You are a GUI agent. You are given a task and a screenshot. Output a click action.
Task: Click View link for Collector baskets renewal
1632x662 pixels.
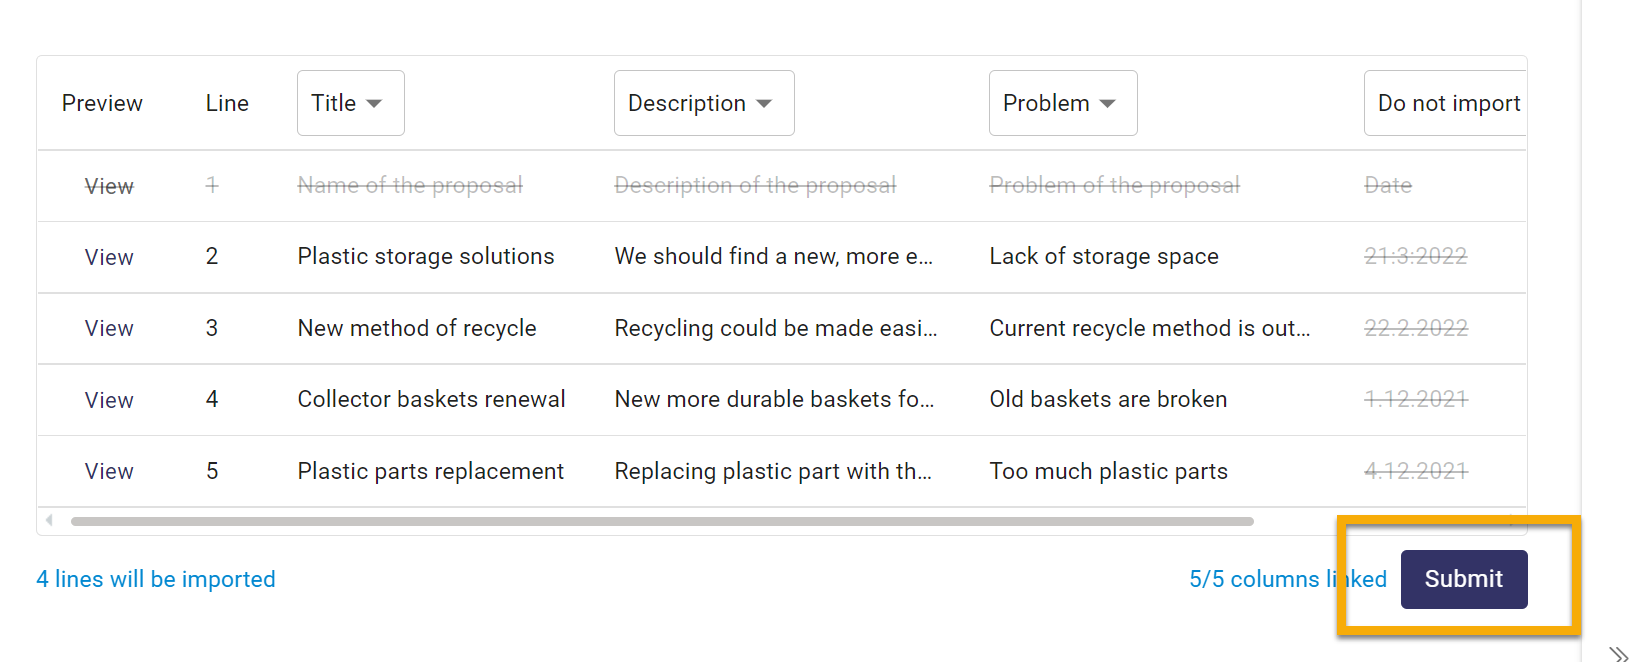click(x=109, y=400)
